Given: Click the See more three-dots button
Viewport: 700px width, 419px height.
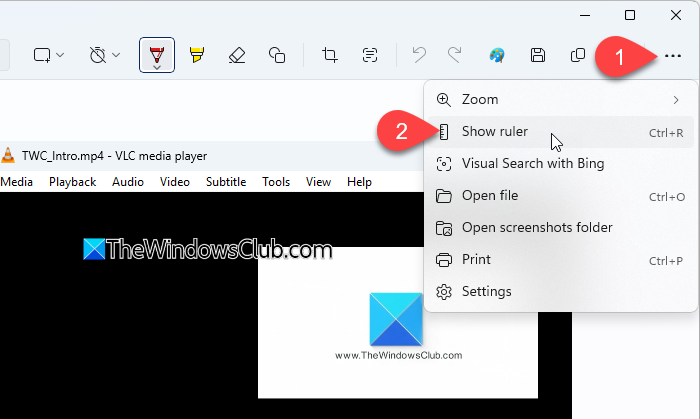Looking at the screenshot, I should (672, 56).
